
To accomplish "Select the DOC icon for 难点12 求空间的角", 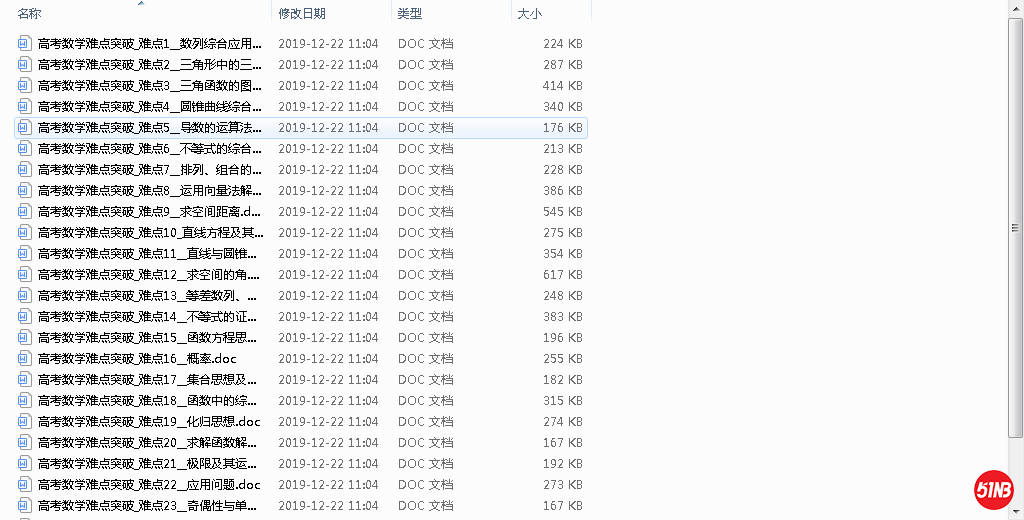I will [25, 275].
